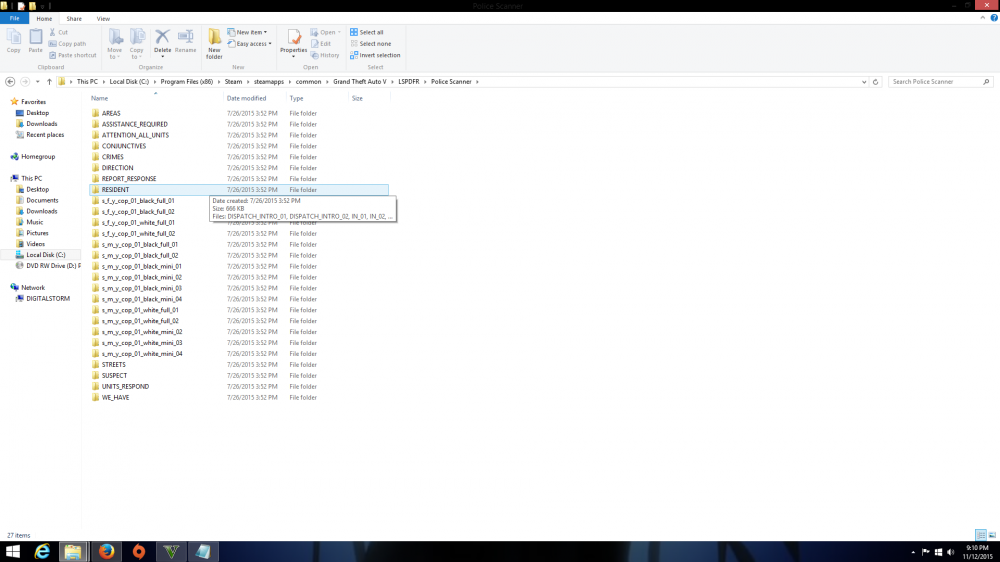1000x562 pixels.
Task: Open Internet Explorer from the taskbar
Action: pos(42,551)
